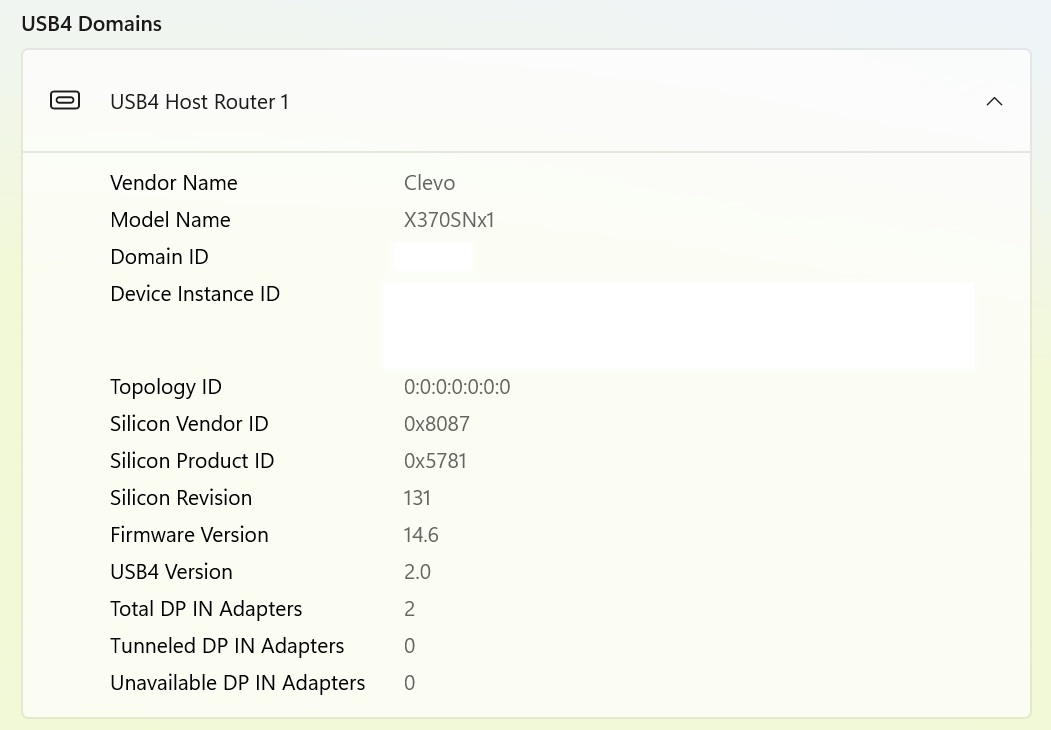The height and width of the screenshot is (730, 1051).
Task: Select the Vendor Name label
Action: click(x=174, y=183)
